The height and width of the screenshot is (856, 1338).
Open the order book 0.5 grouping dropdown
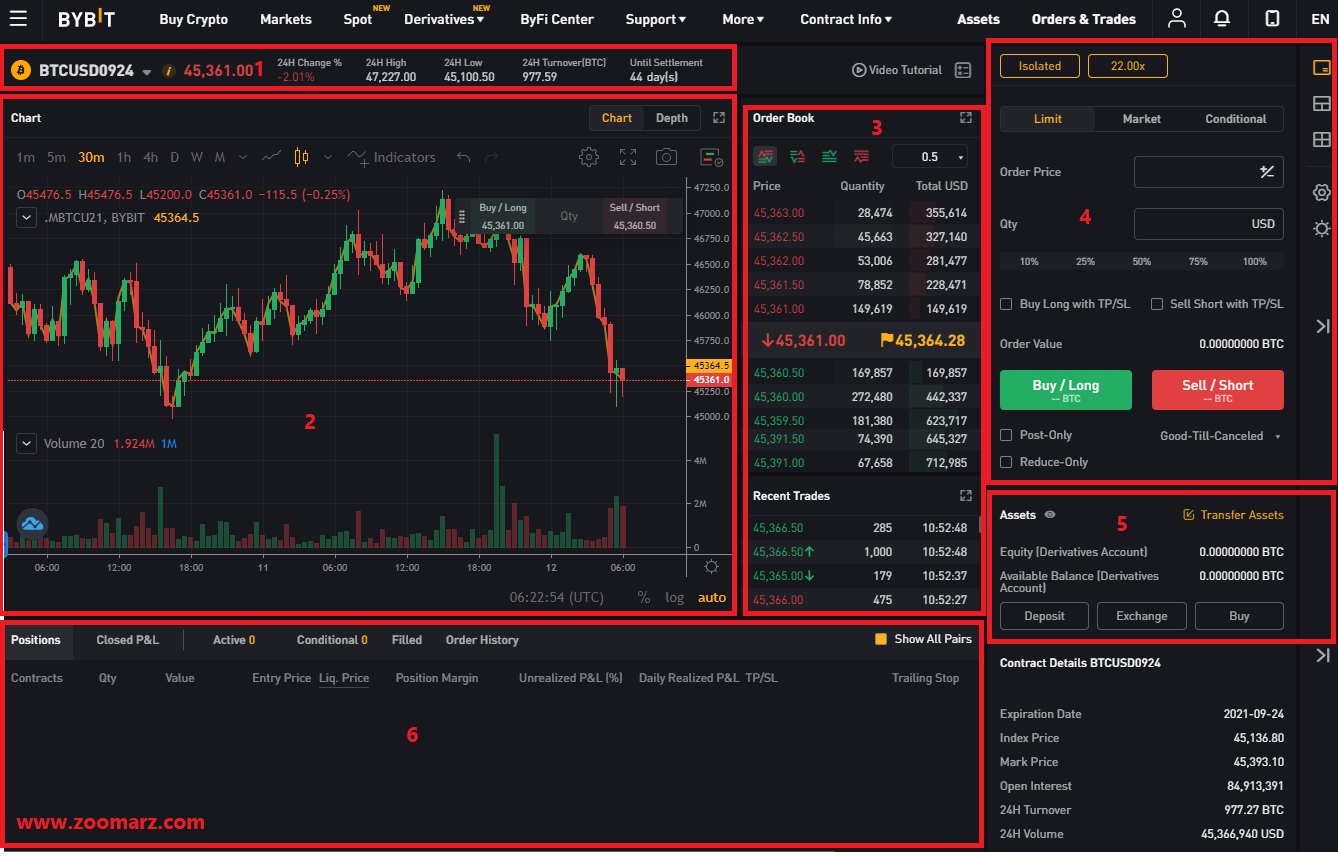pos(930,157)
